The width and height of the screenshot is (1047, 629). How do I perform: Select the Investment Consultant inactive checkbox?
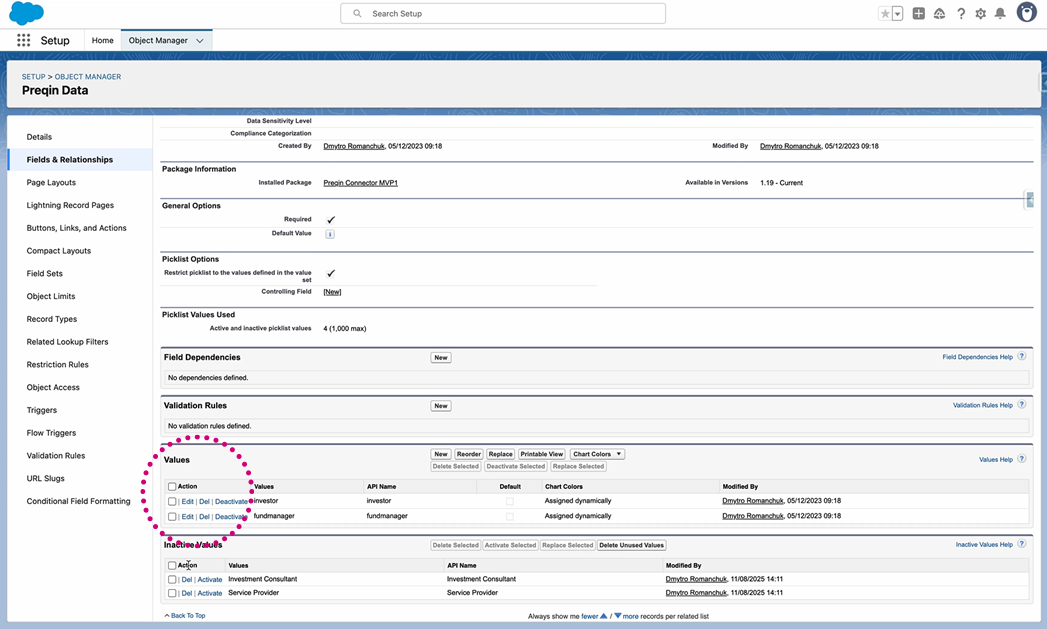(172, 579)
